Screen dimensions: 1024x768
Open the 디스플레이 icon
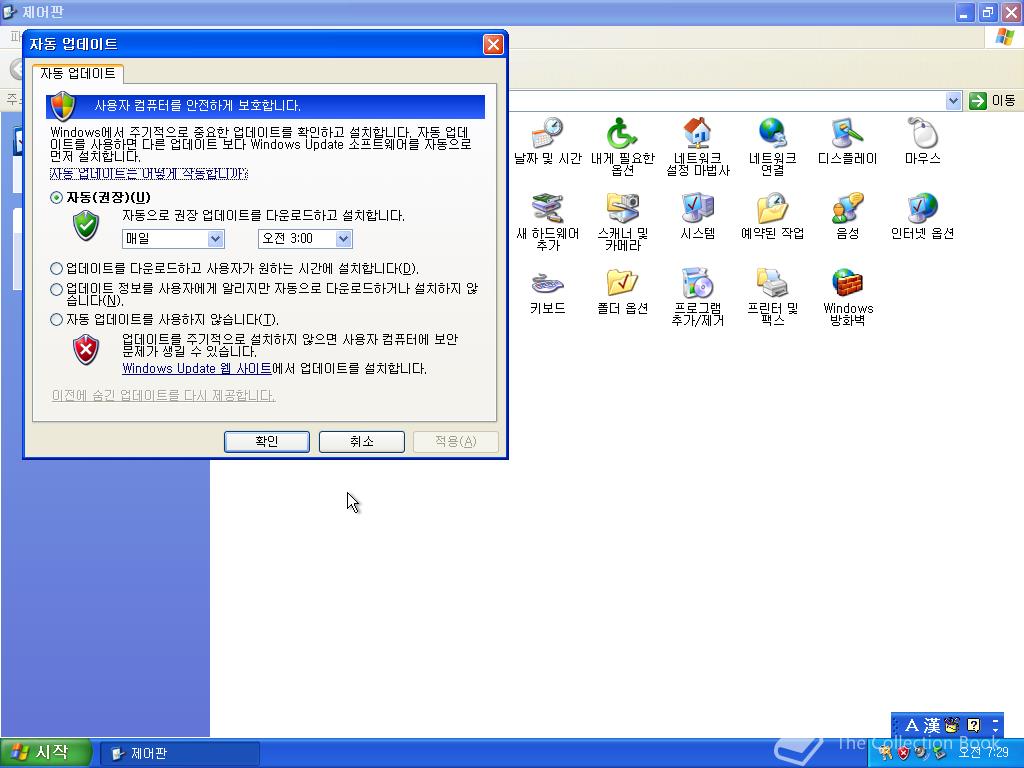tap(848, 141)
